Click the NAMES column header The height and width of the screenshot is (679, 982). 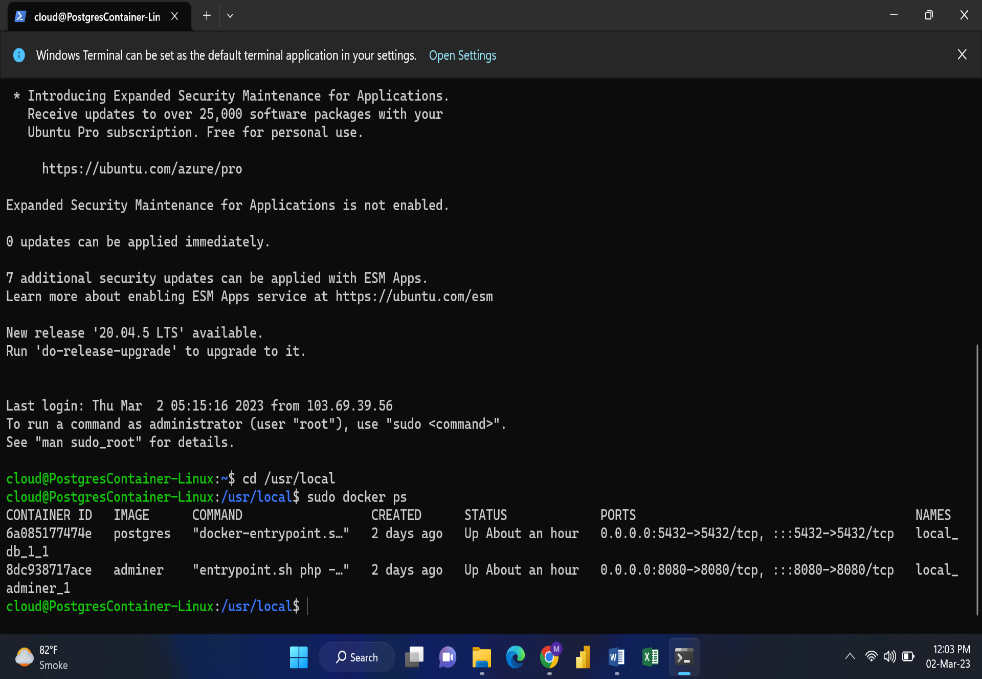pos(933,516)
